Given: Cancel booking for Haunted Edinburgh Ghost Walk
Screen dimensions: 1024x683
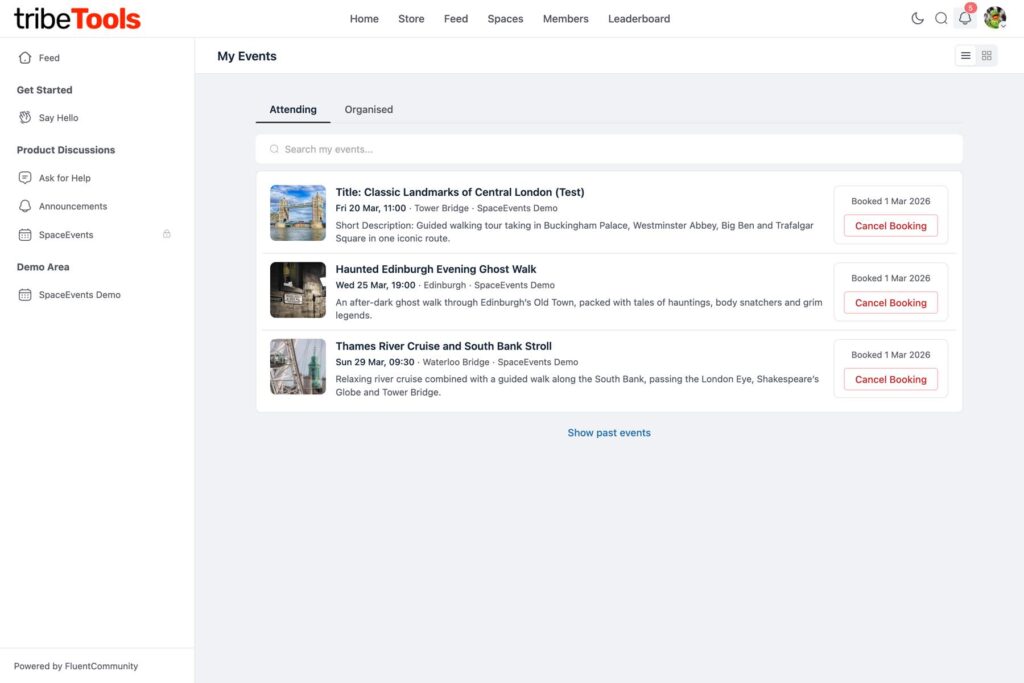Looking at the screenshot, I should click(890, 303).
